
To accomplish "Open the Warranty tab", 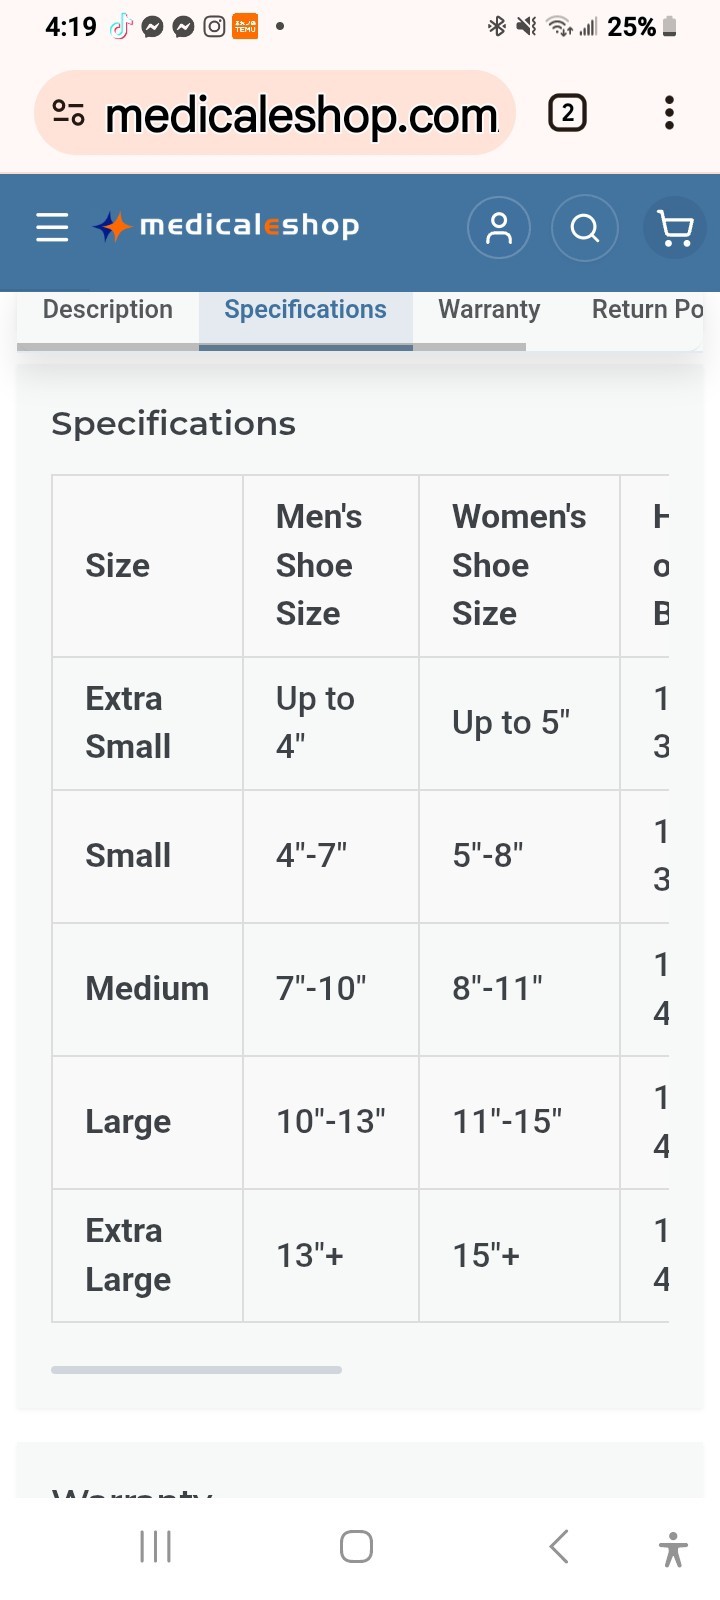I will point(489,310).
